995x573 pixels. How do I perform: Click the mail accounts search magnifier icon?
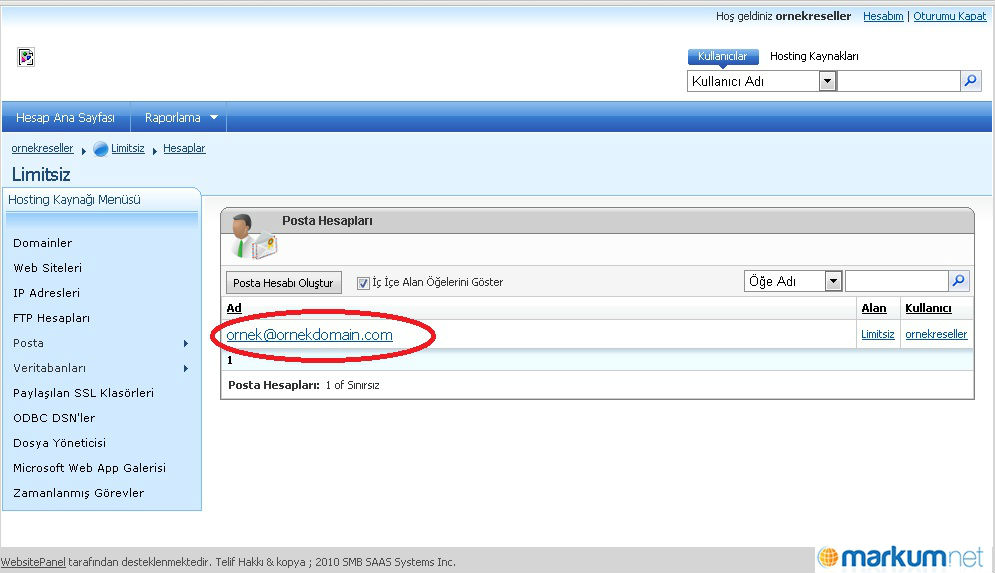[959, 281]
